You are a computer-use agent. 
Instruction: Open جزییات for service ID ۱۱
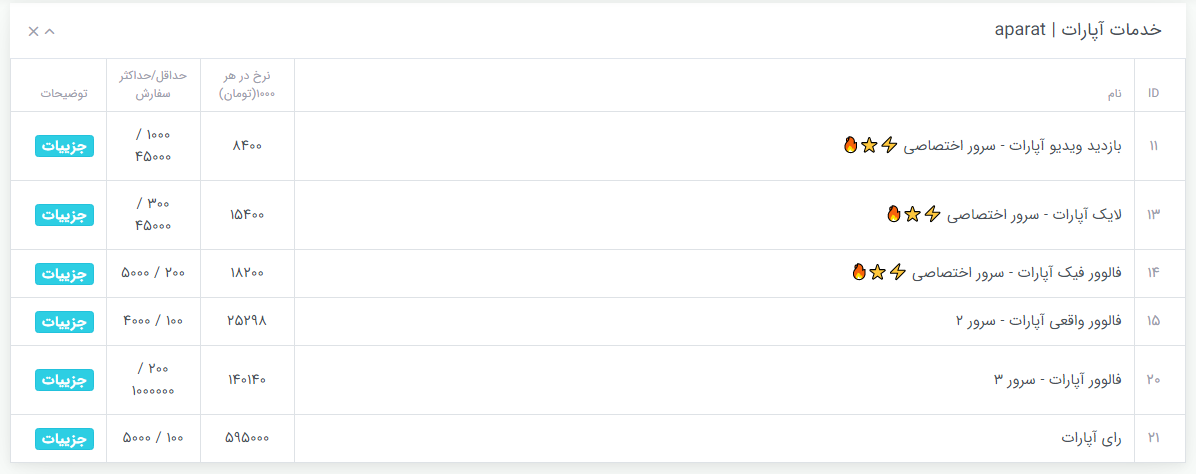click(64, 146)
